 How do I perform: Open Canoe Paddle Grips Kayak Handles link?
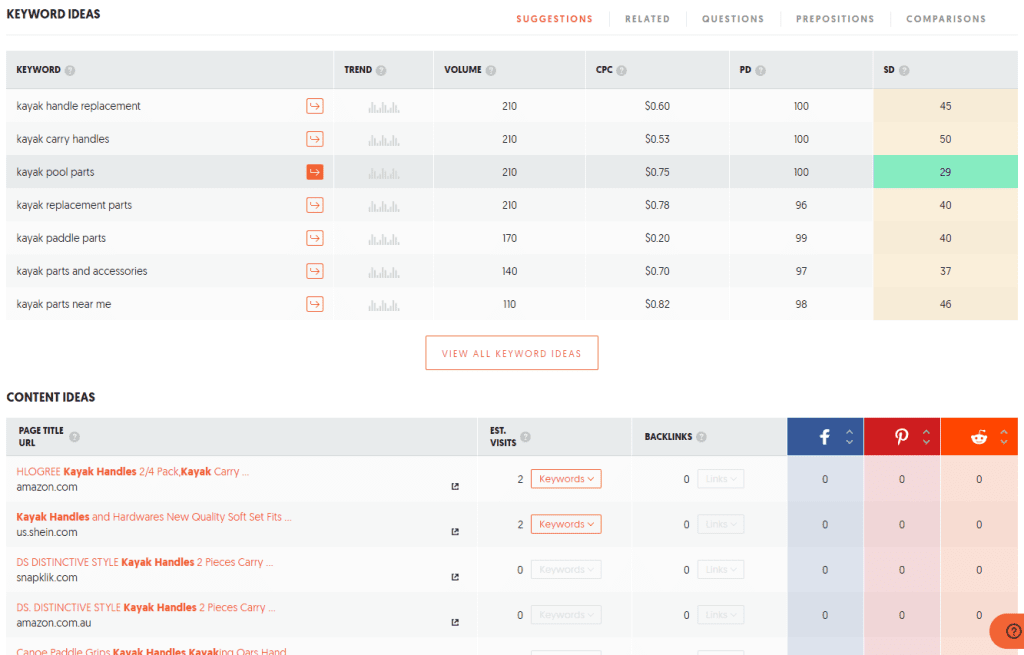click(152, 651)
